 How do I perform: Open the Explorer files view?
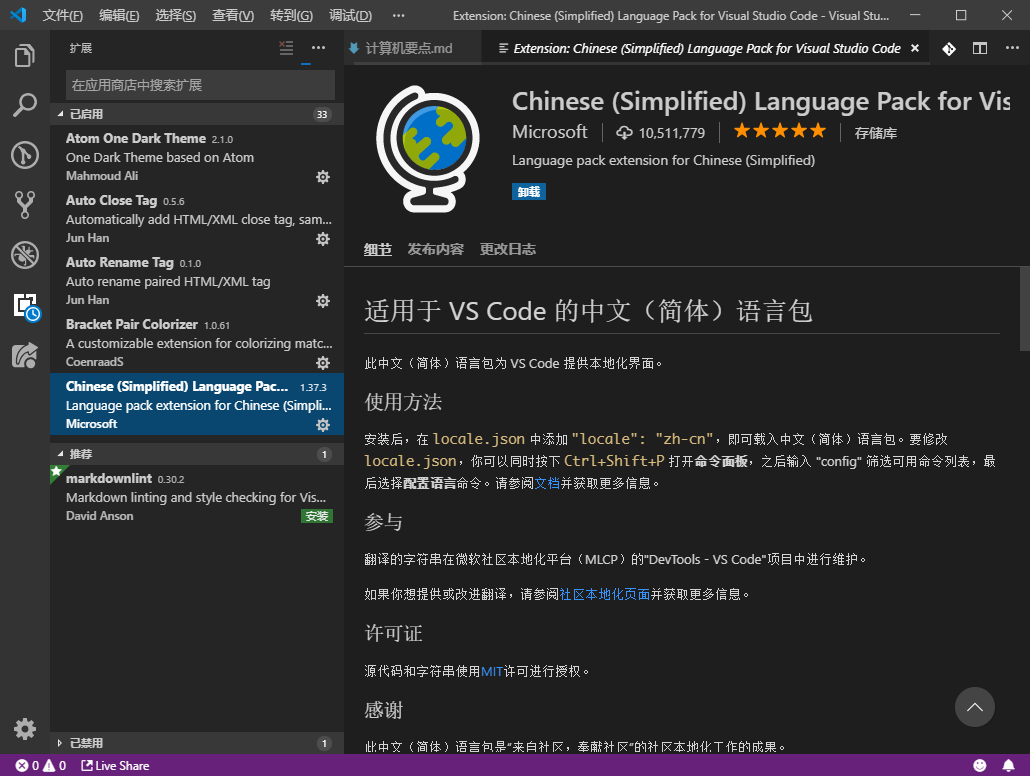tap(25, 55)
